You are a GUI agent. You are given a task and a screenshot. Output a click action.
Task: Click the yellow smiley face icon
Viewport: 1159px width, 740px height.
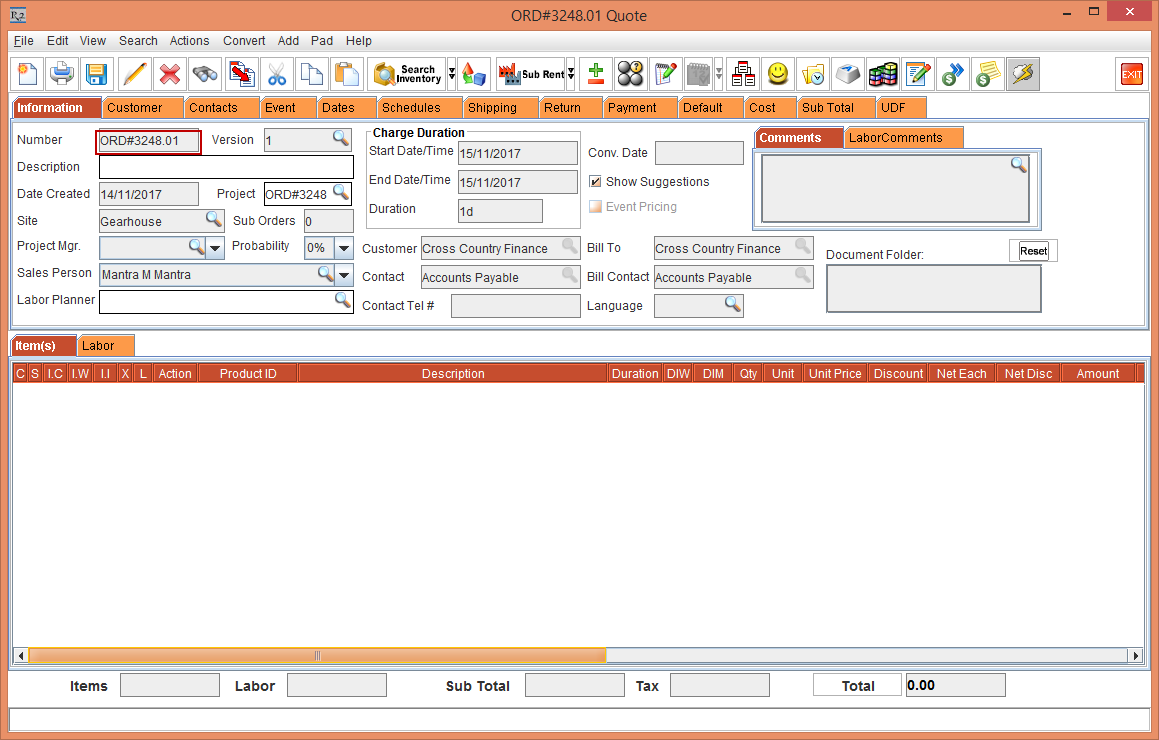click(777, 74)
